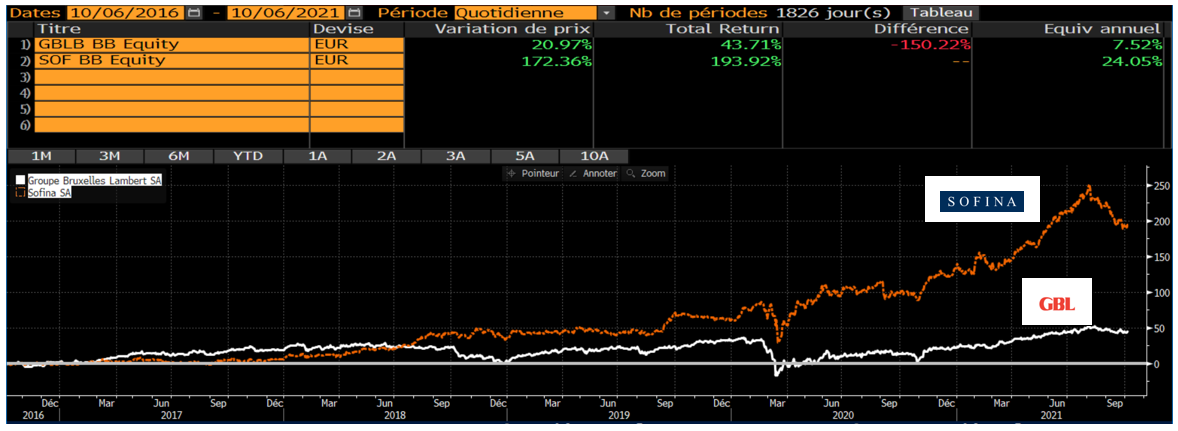Open the start date calendar picker

tap(195, 14)
